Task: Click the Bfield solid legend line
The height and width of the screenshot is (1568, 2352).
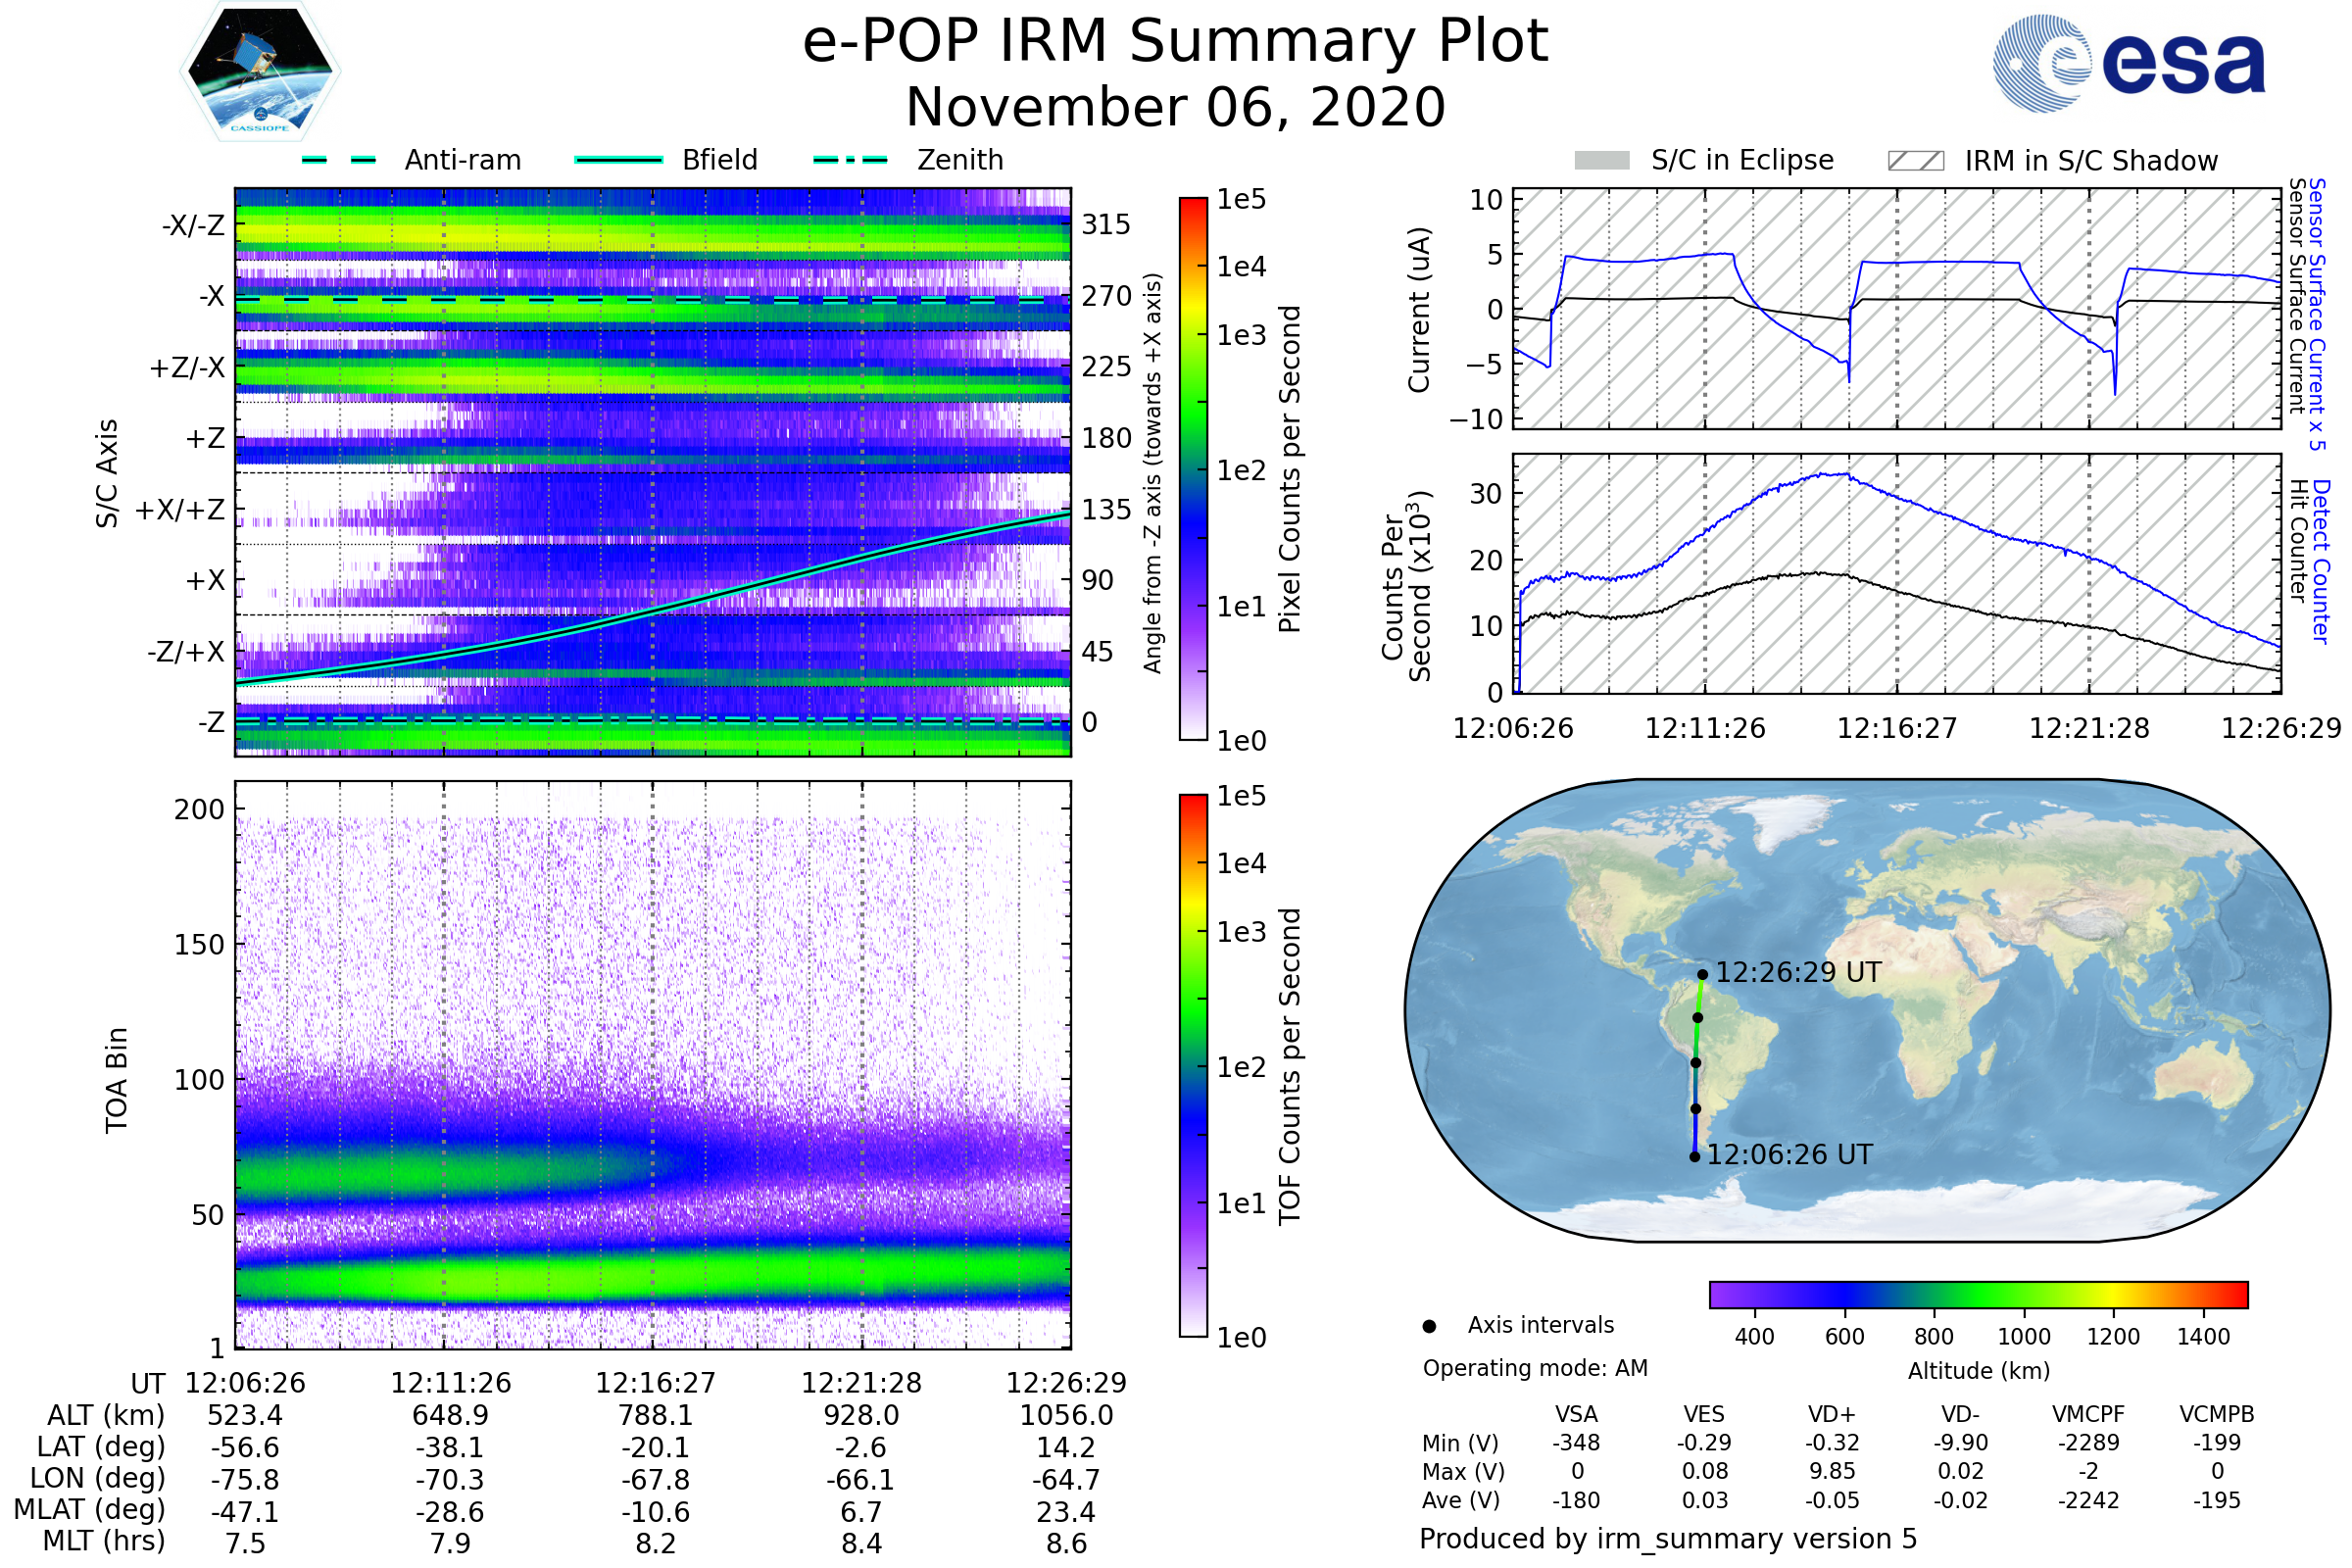Action: [618, 160]
